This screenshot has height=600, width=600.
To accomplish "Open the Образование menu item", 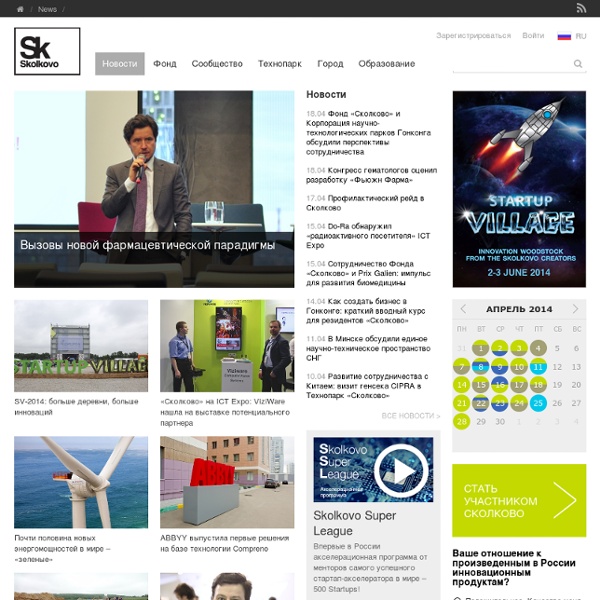I will pyautogui.click(x=386, y=64).
